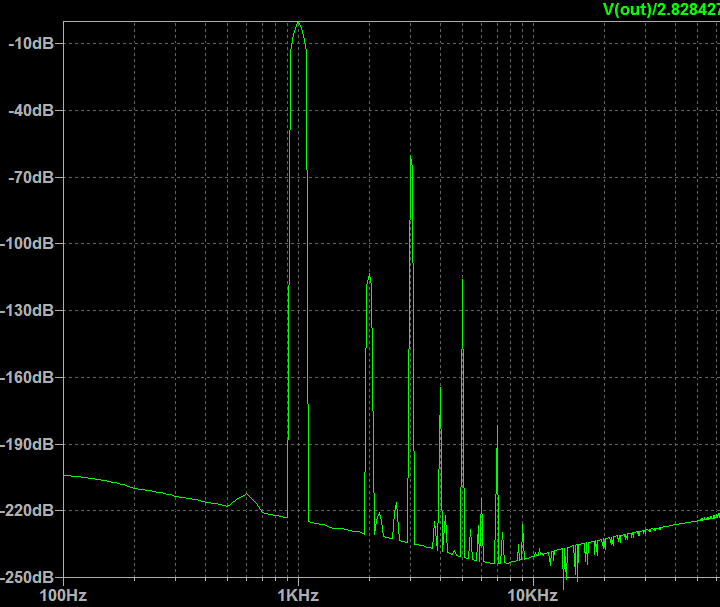Viewport: 720px width, 607px height.
Task: Click the 1KHz frequency axis label
Action: (x=298, y=596)
